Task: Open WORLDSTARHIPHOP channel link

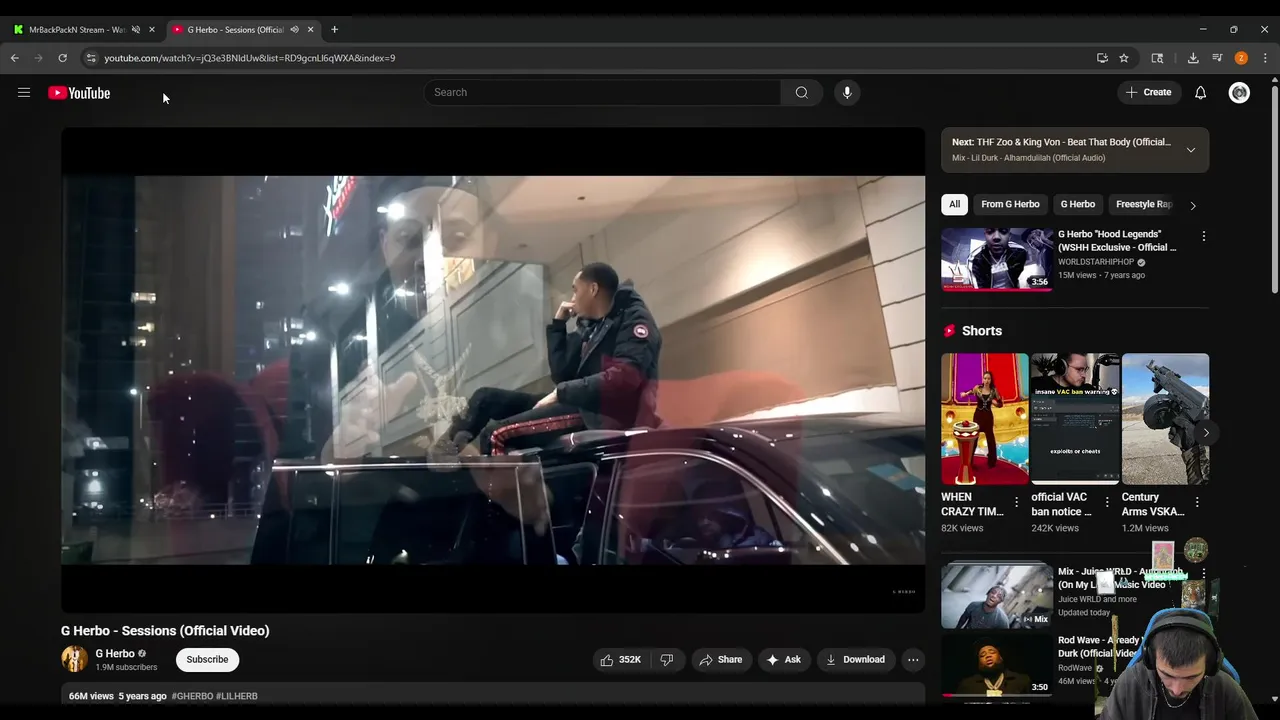Action: pyautogui.click(x=1096, y=262)
